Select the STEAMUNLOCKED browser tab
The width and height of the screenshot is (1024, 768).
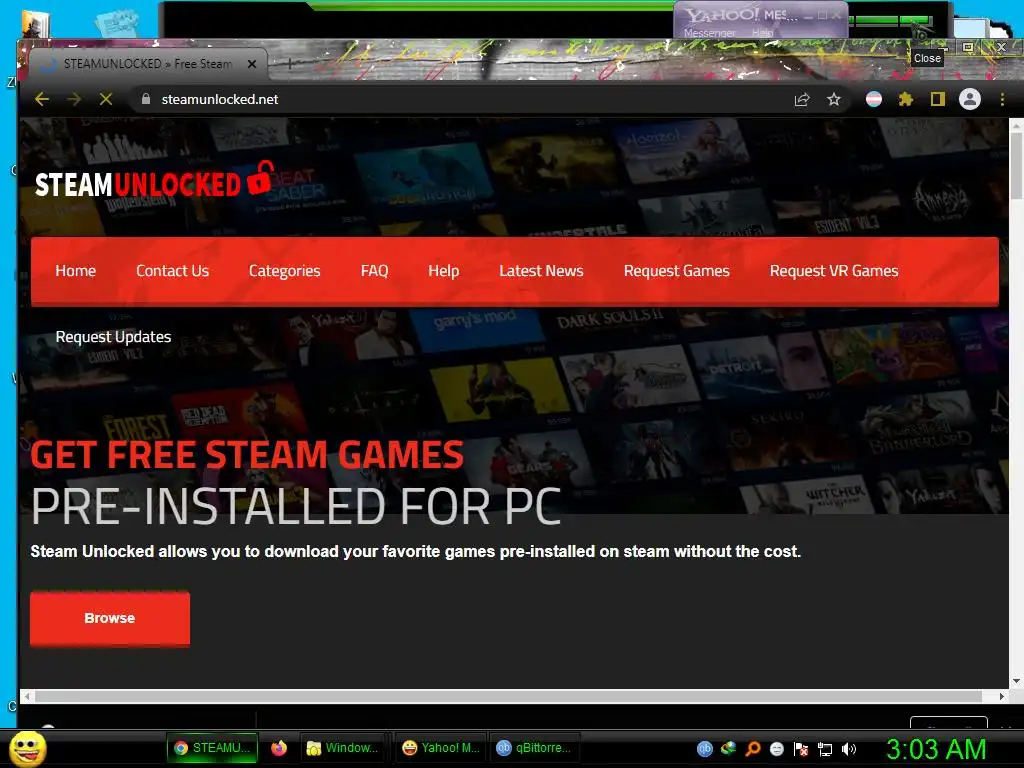coord(148,64)
